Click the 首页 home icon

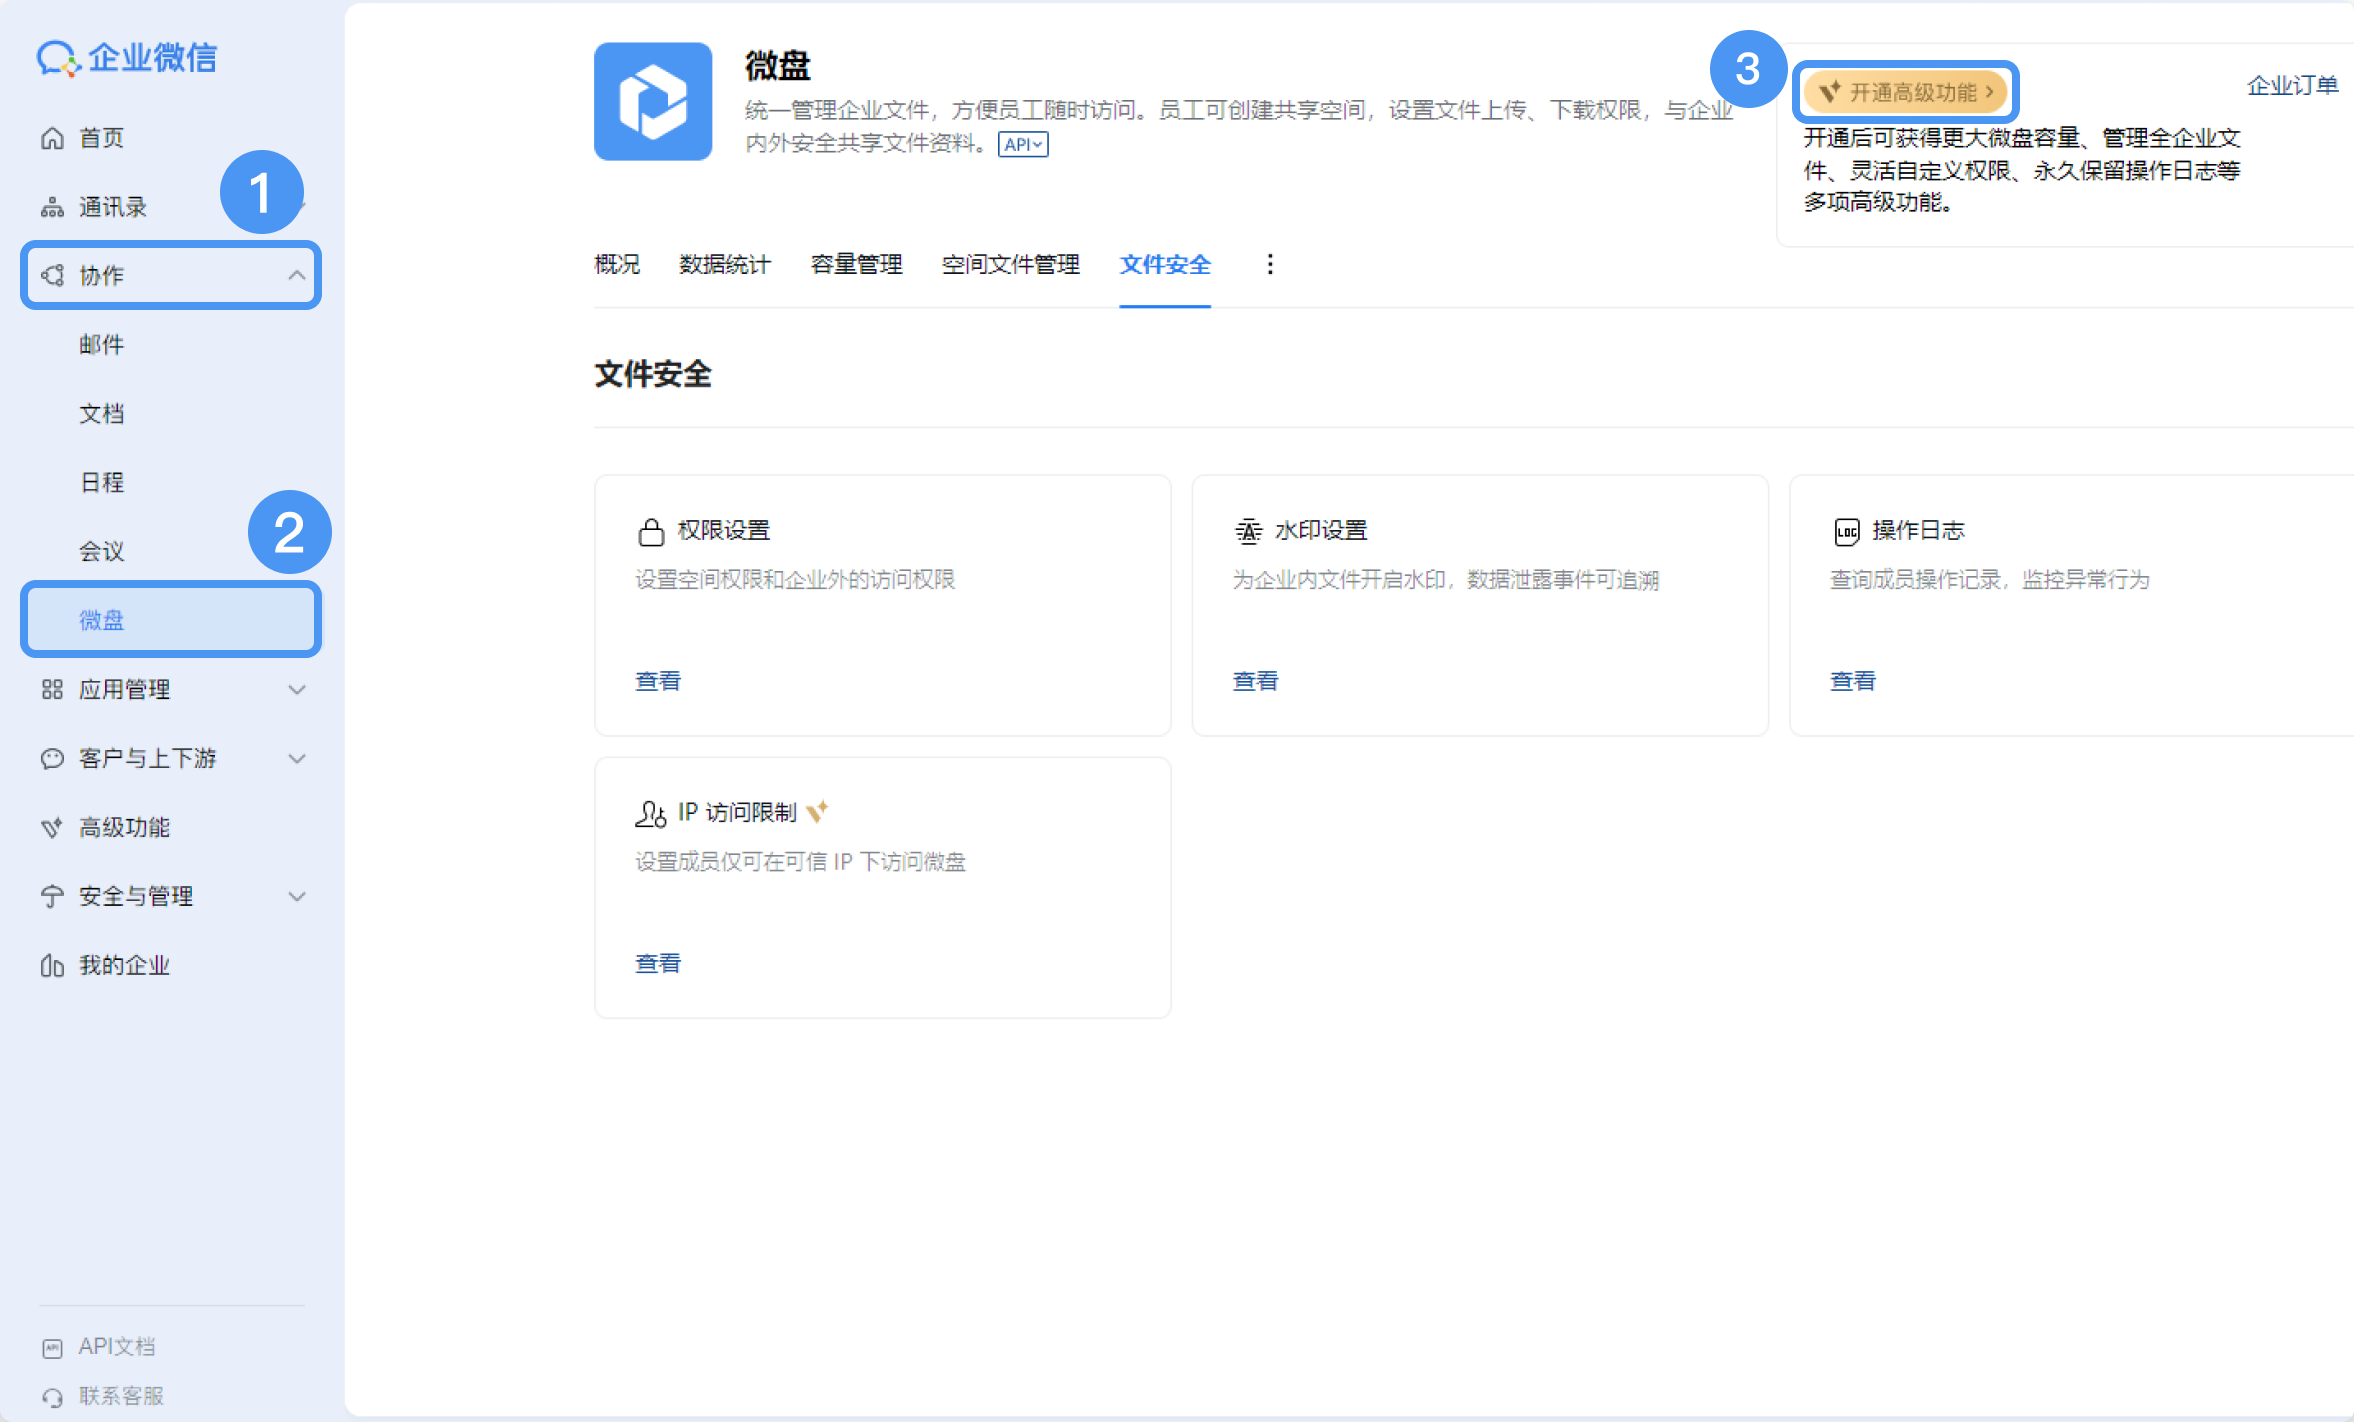click(52, 138)
